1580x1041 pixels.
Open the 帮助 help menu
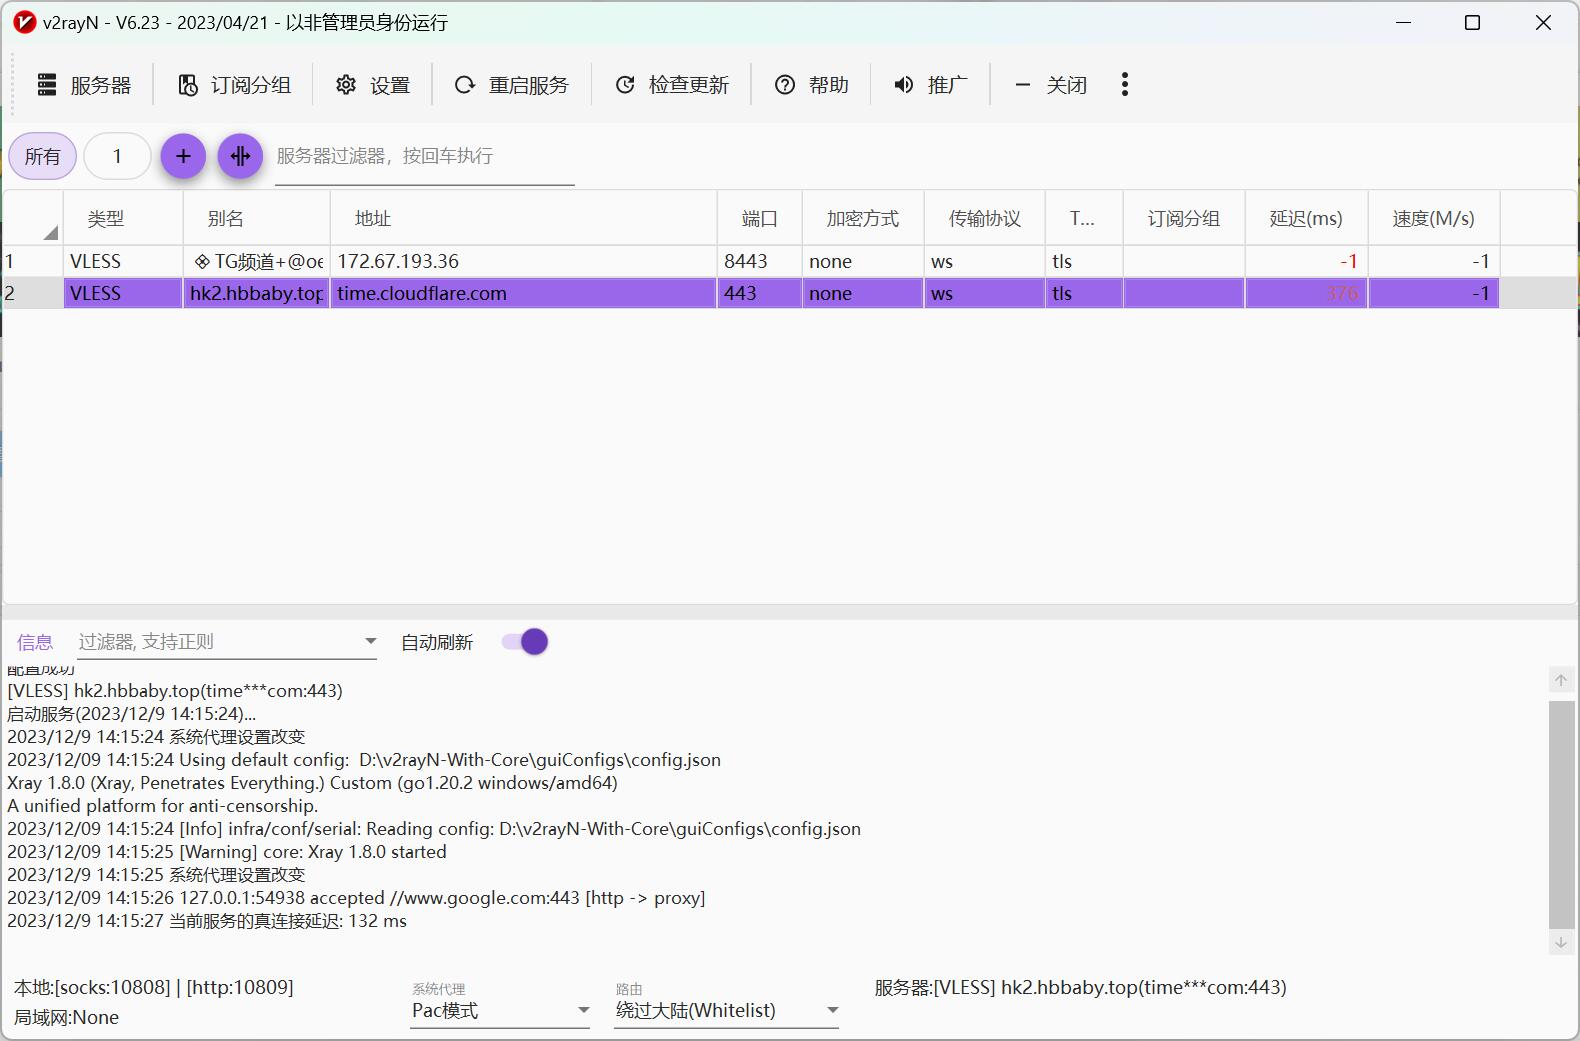[811, 85]
